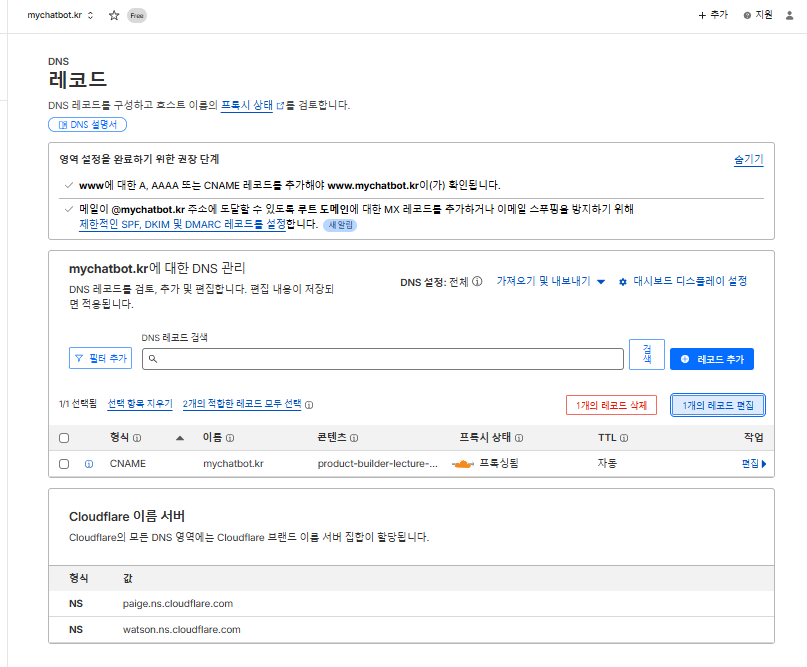807x667 pixels.
Task: Click the 자동 TTL value
Action: coord(607,463)
